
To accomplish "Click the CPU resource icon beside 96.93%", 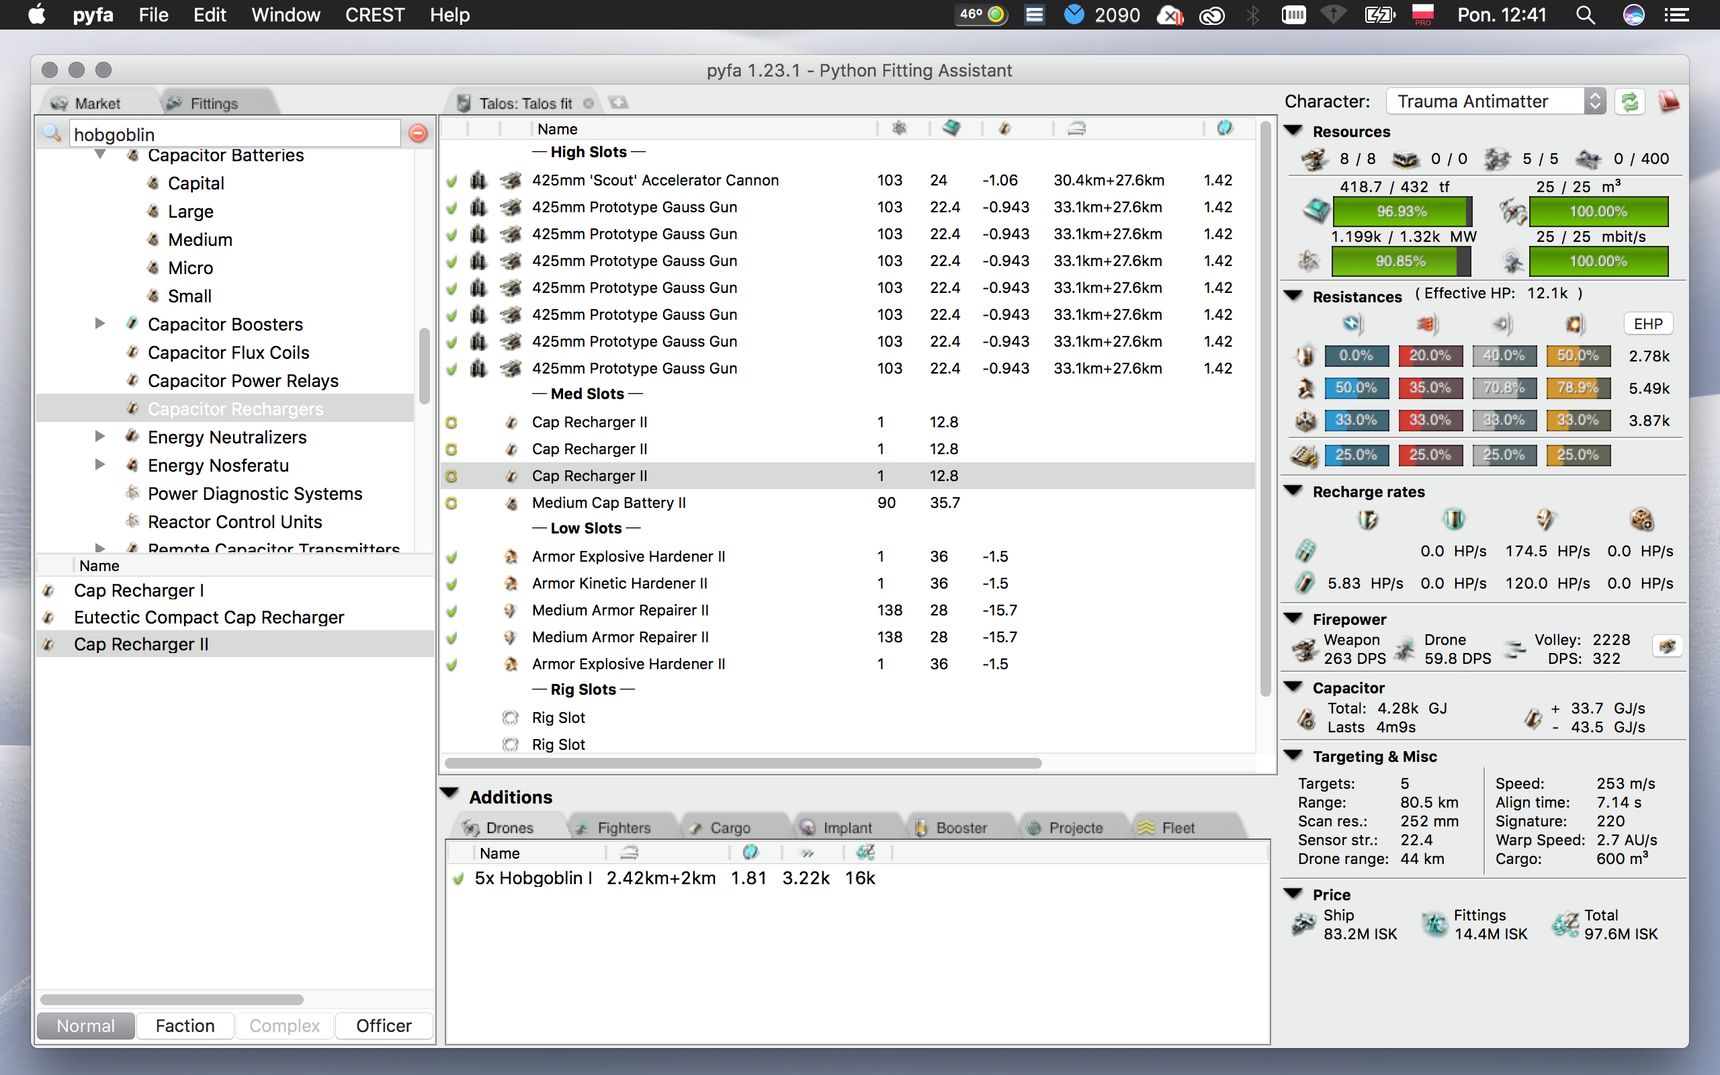I will pyautogui.click(x=1315, y=211).
